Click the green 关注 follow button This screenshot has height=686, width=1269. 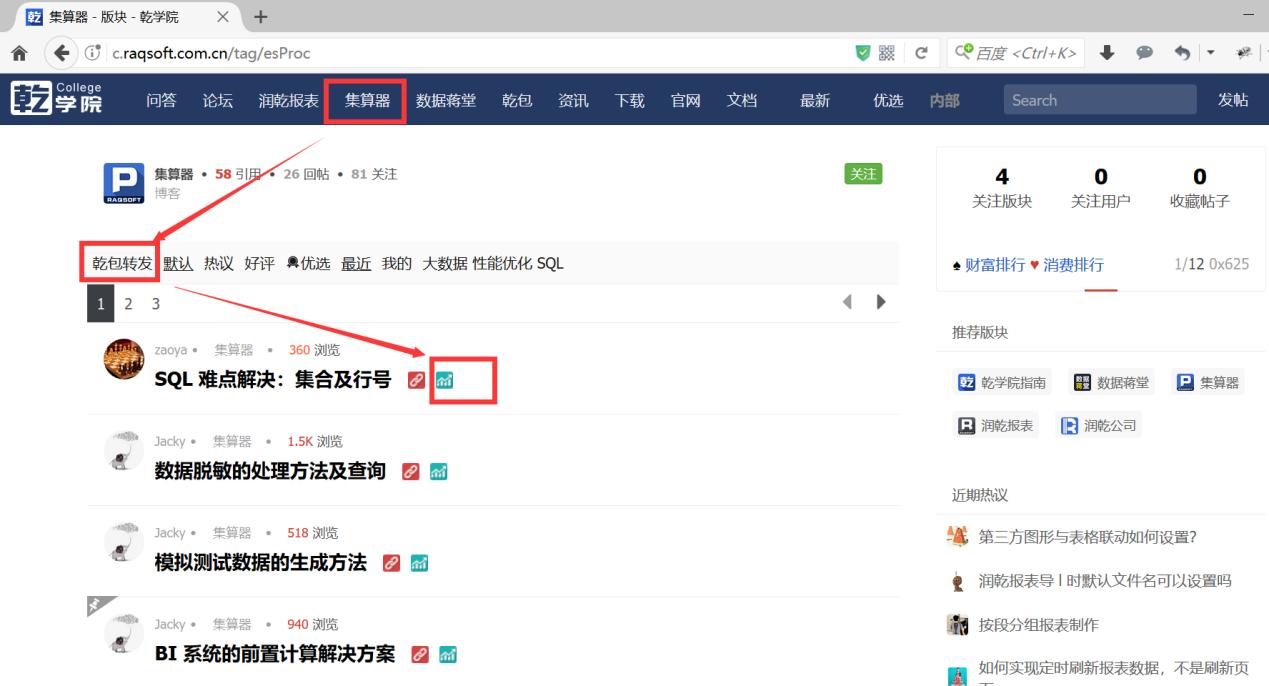click(864, 174)
